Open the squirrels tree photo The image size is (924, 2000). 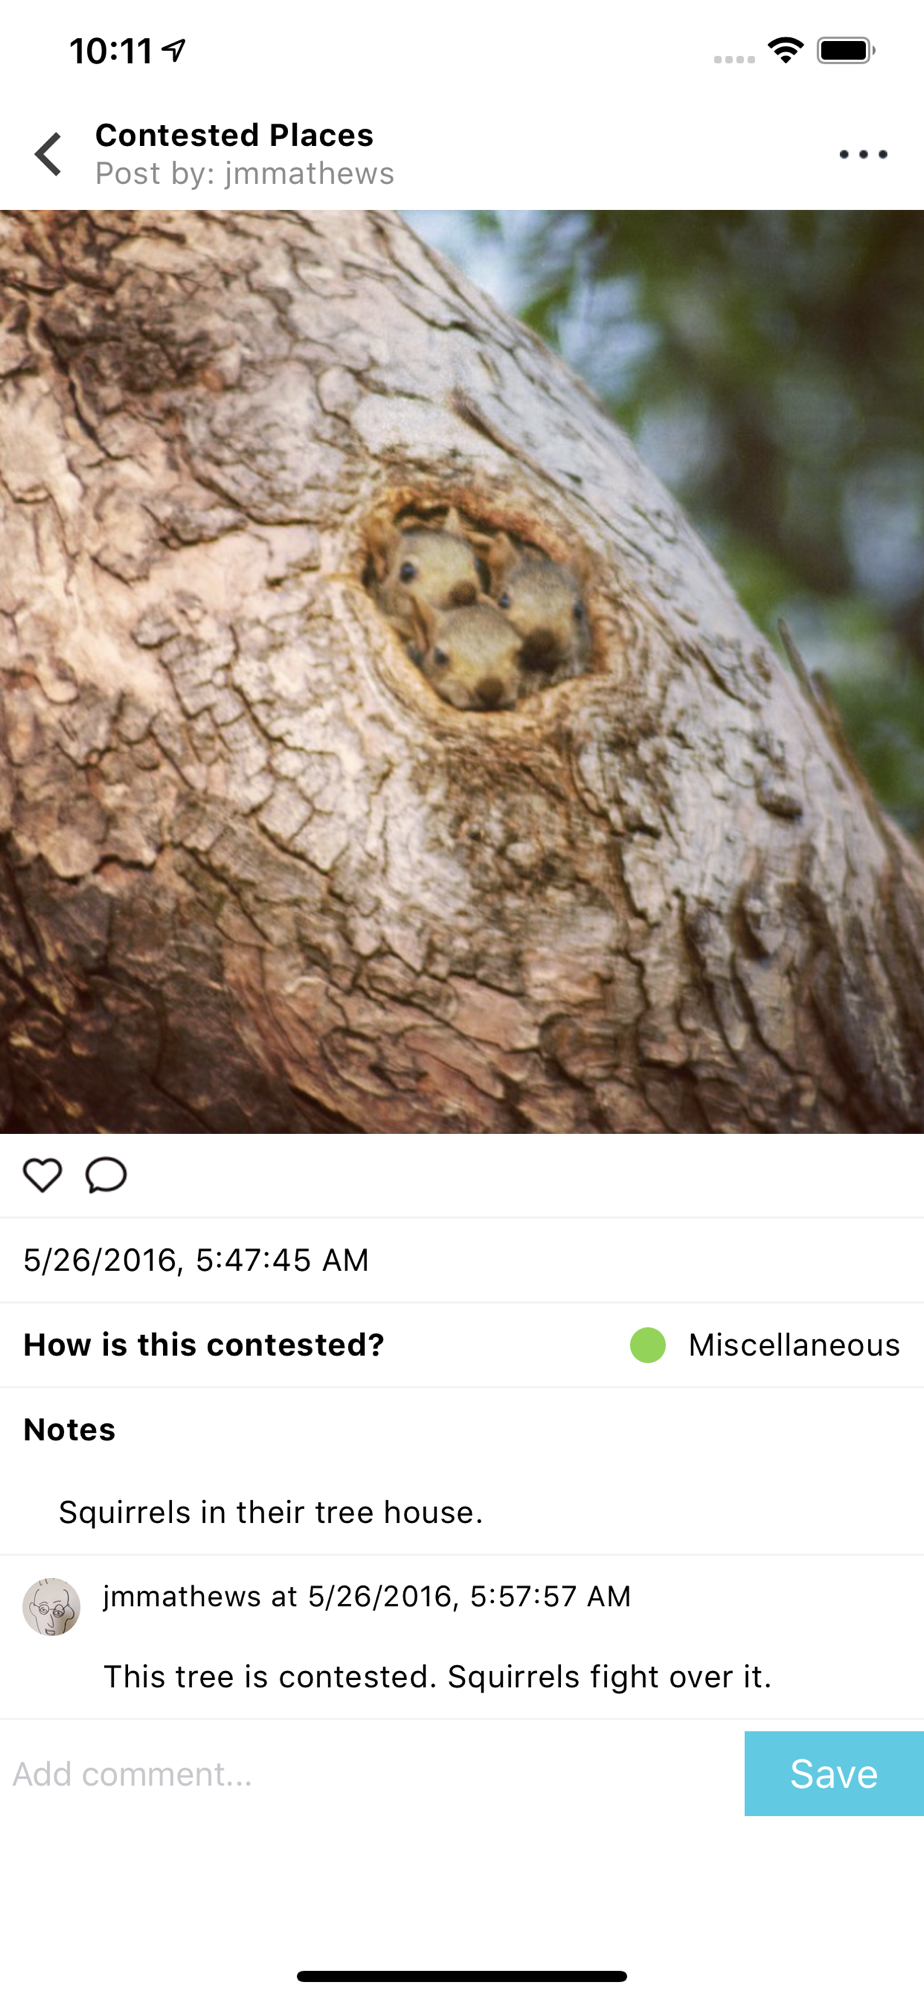(462, 671)
